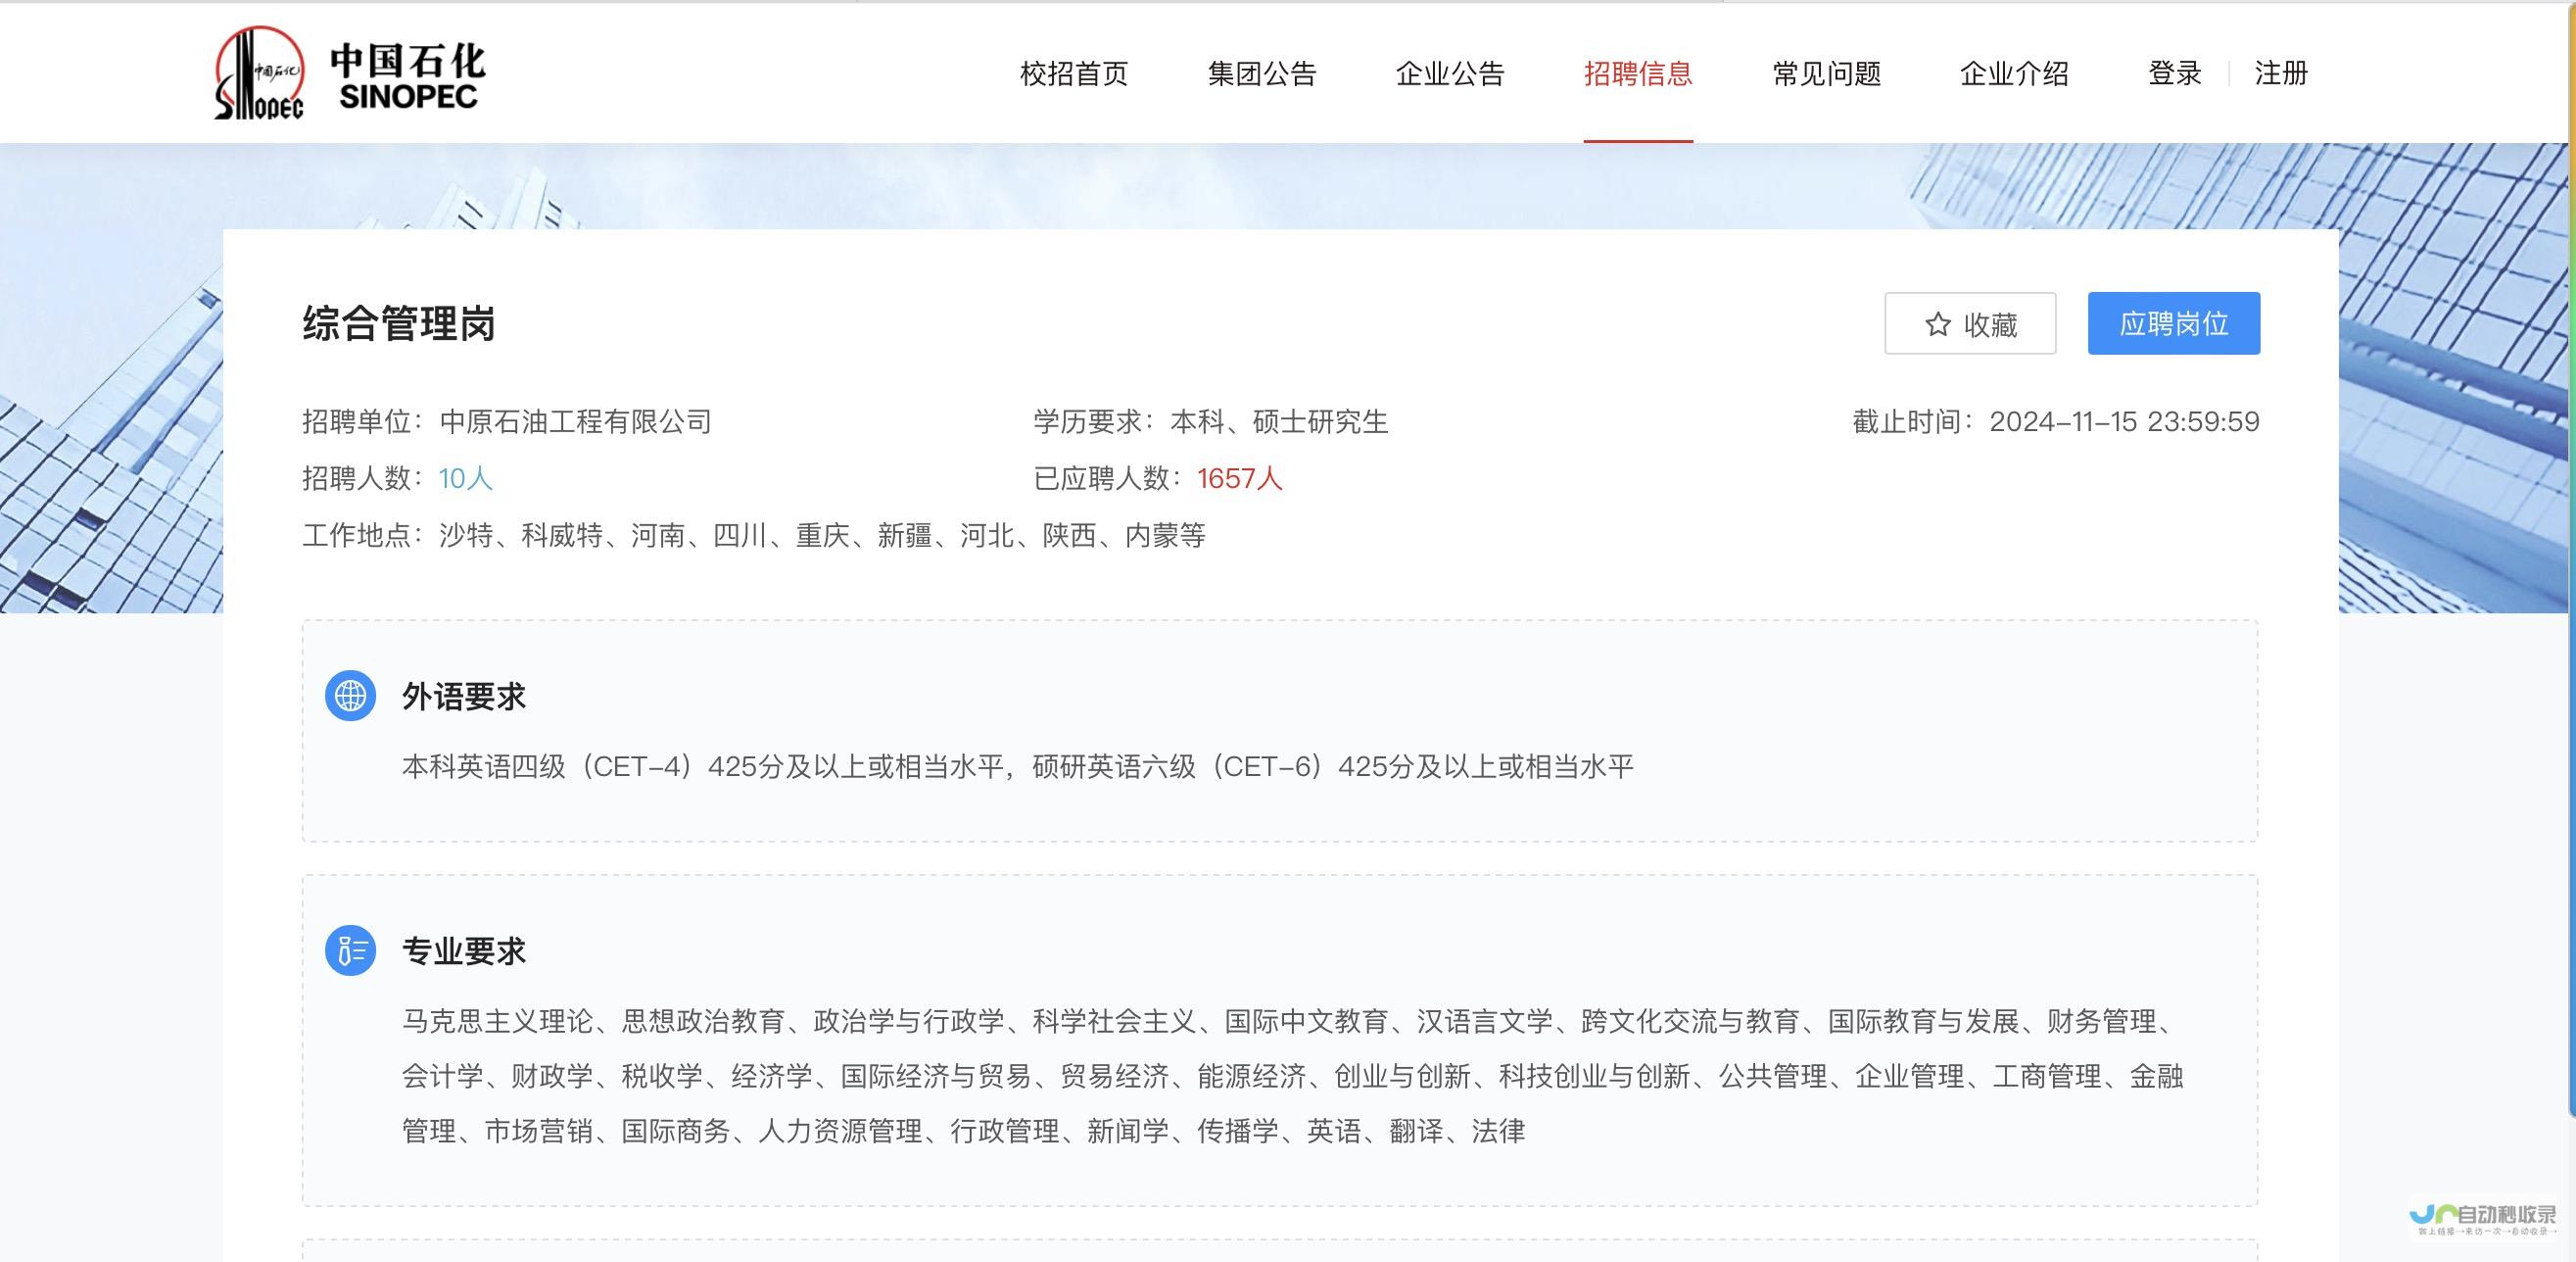Open the 常见问题 nav tab
The width and height of the screenshot is (2576, 1262).
click(1826, 73)
